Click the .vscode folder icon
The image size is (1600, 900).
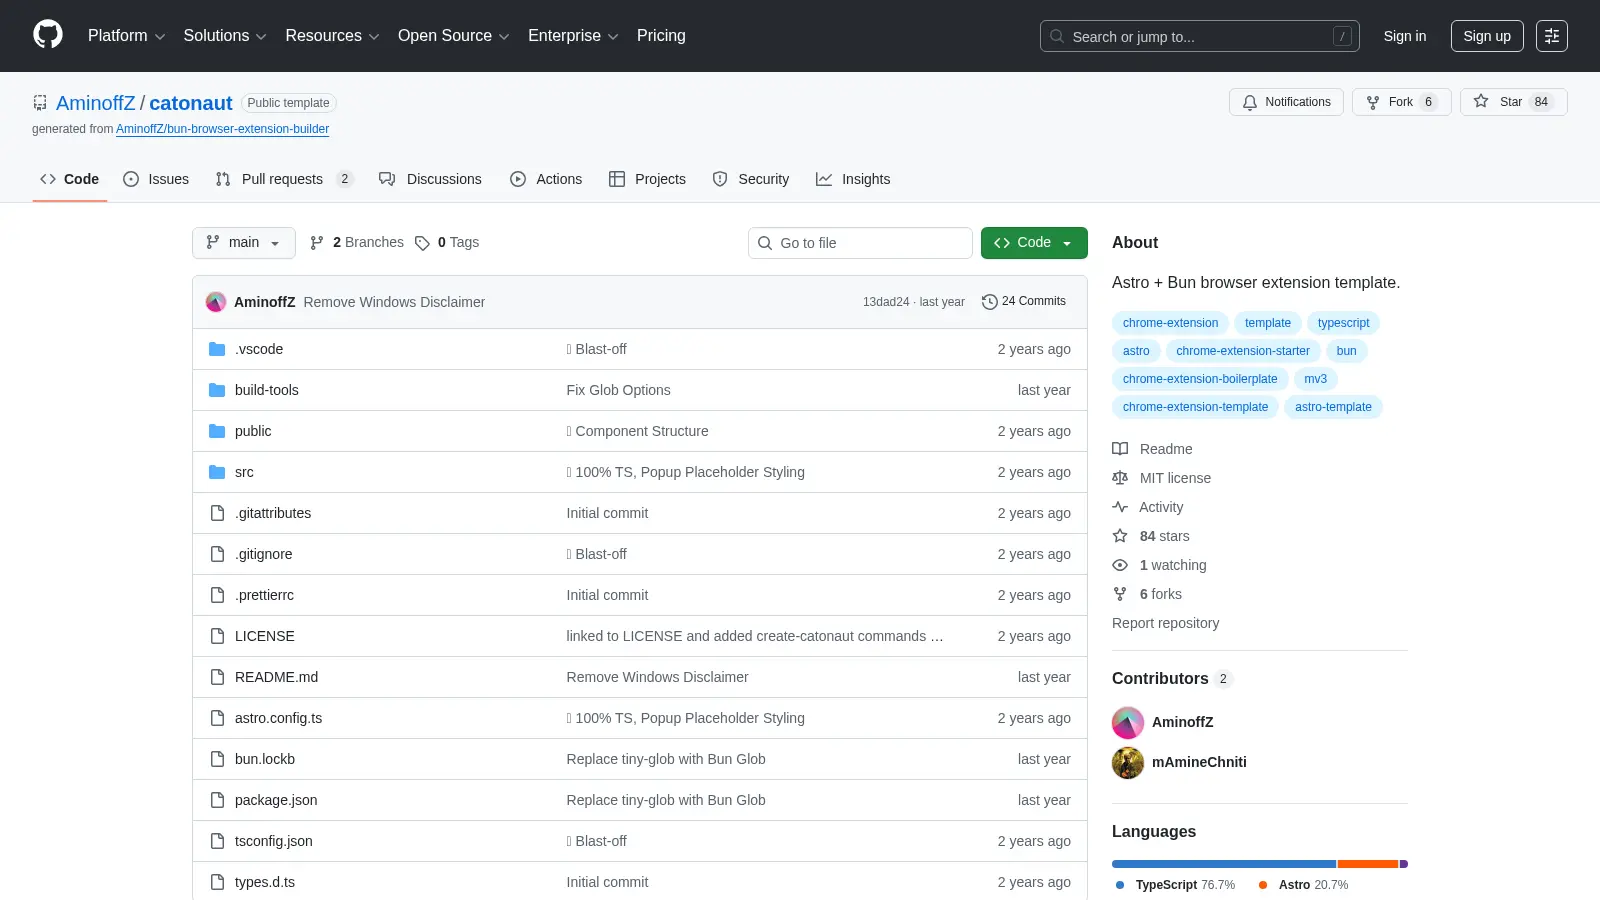tap(217, 349)
